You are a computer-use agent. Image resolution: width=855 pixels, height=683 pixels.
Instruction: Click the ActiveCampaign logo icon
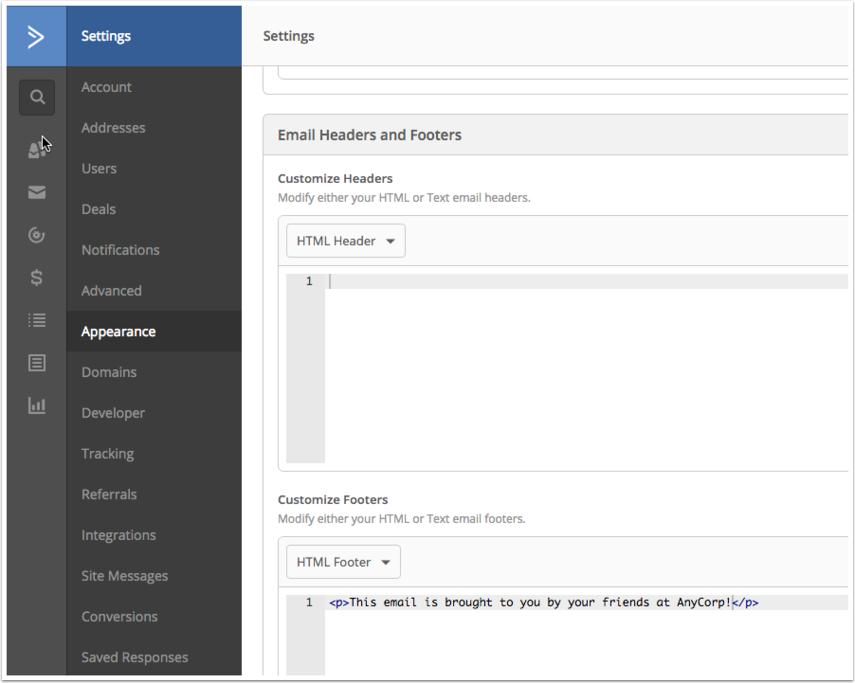[x=36, y=37]
